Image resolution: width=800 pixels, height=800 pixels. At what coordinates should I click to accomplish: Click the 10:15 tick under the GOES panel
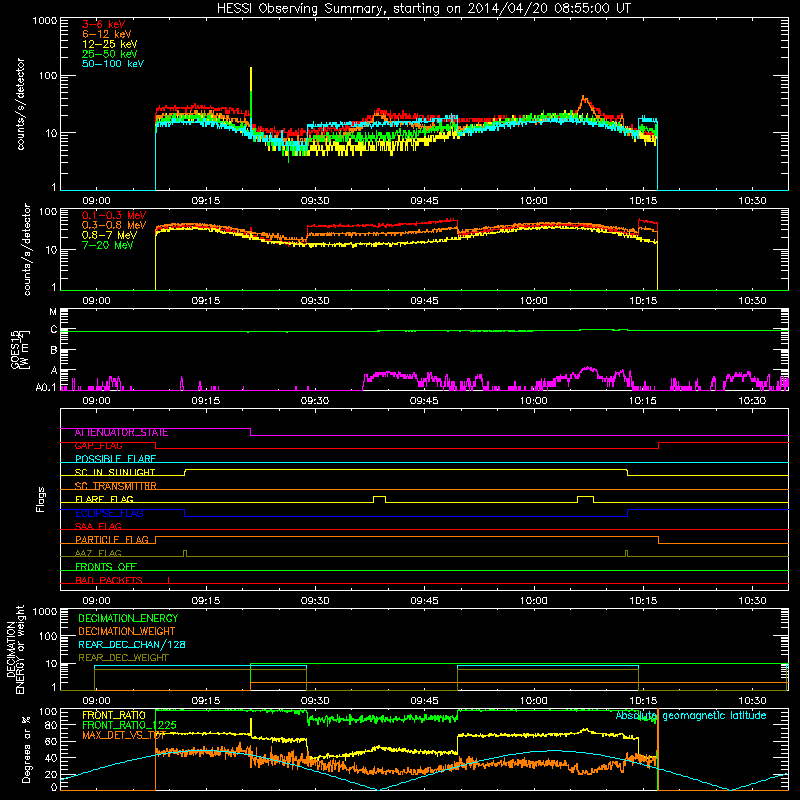tap(643, 401)
